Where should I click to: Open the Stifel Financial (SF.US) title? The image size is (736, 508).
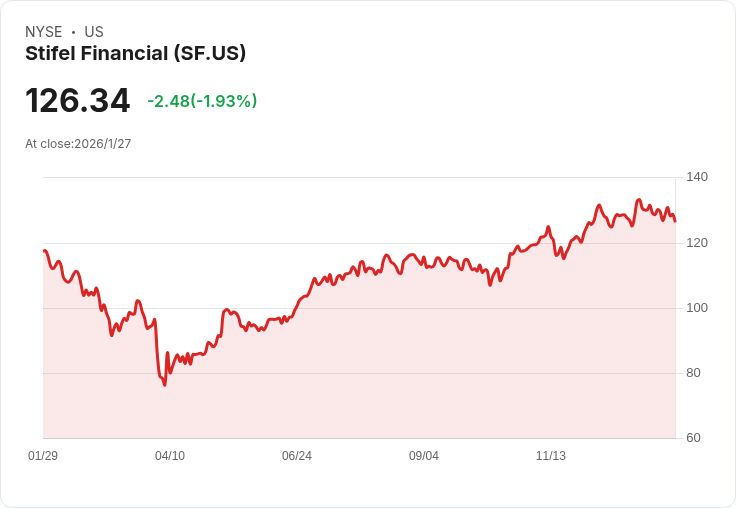135,53
